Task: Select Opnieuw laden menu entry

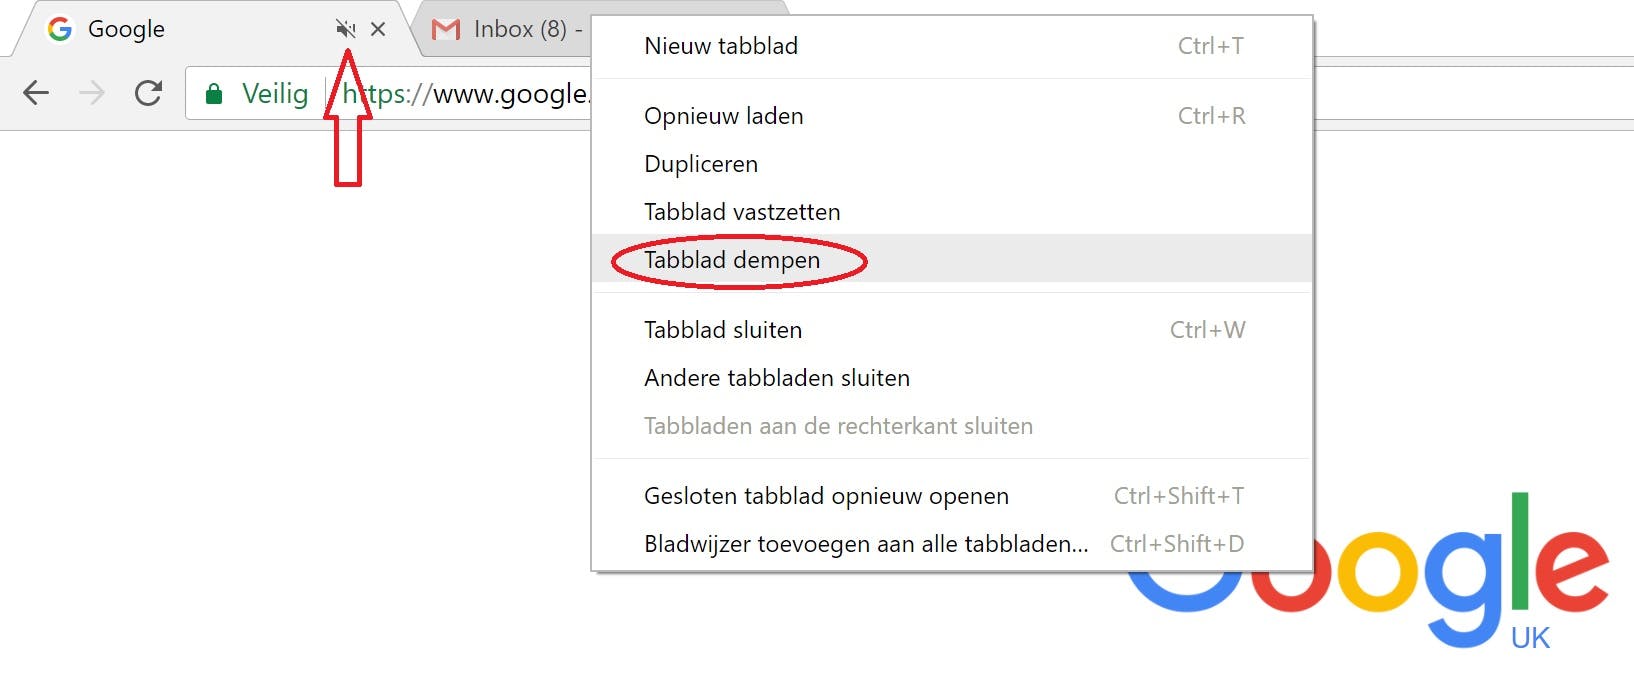Action: pyautogui.click(x=723, y=116)
